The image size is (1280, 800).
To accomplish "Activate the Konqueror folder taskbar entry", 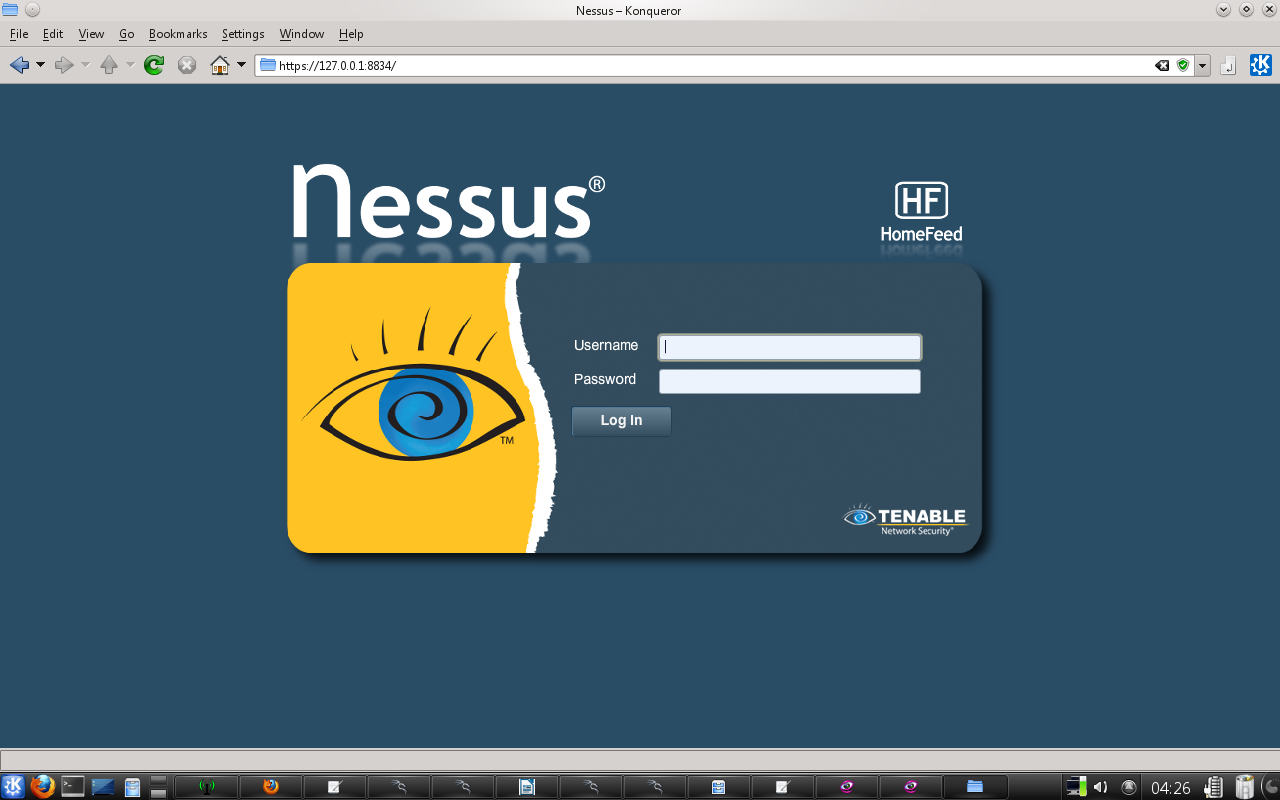I will pyautogui.click(x=974, y=787).
